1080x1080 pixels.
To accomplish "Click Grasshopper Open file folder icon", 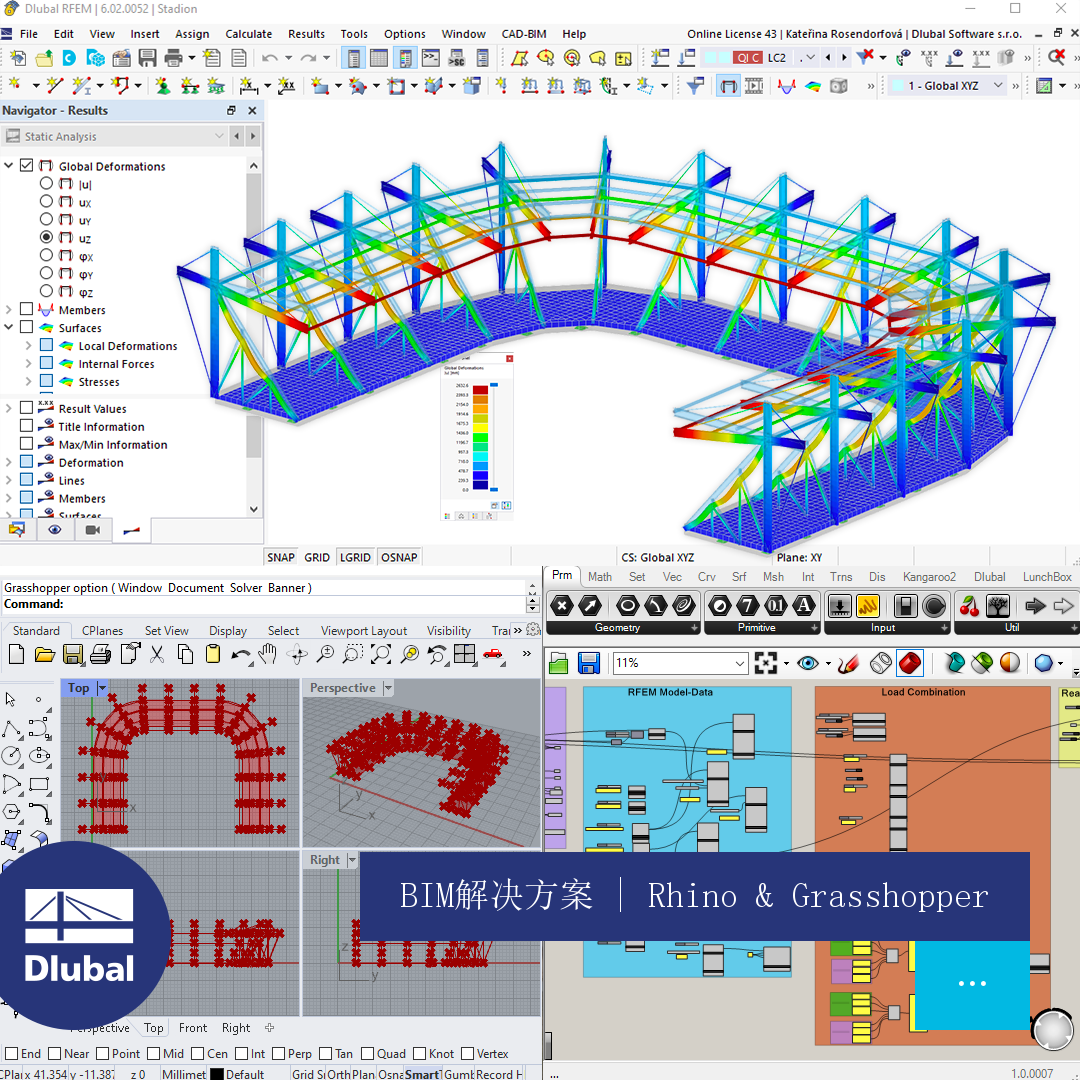I will [559, 663].
